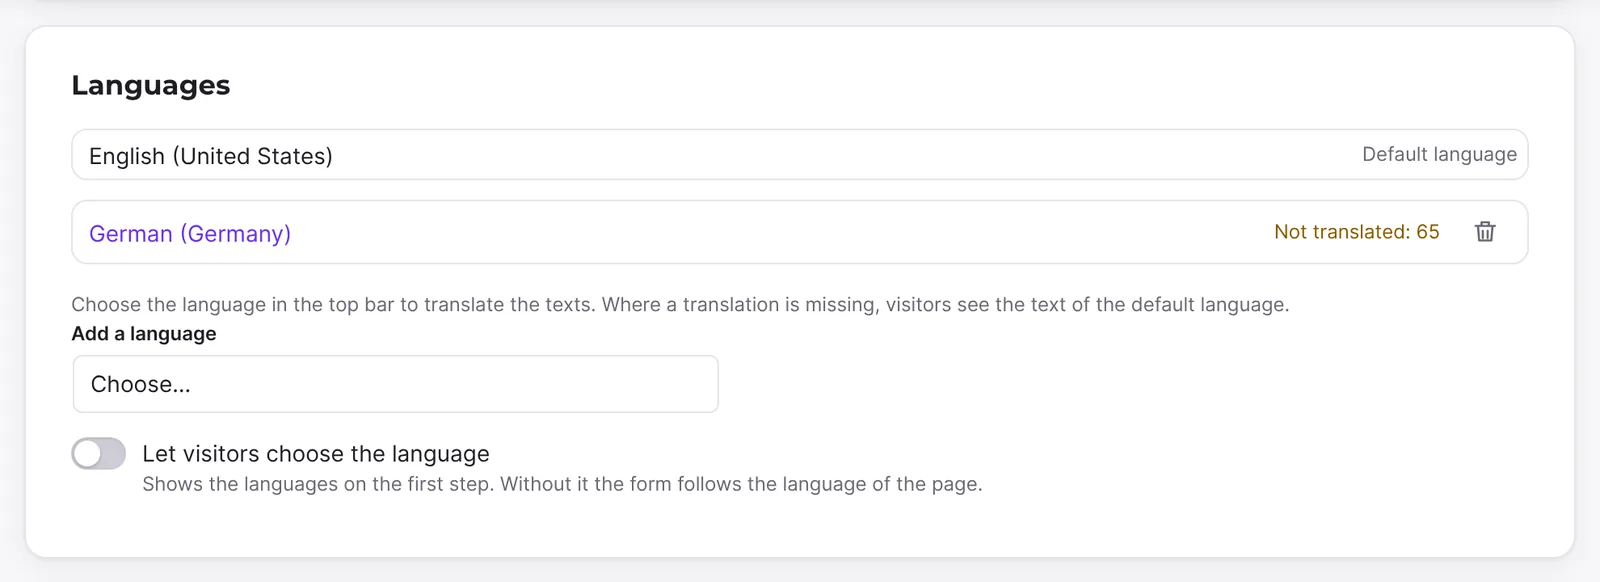1600x582 pixels.
Task: Click the Not translated: 65 status
Action: tap(1357, 232)
